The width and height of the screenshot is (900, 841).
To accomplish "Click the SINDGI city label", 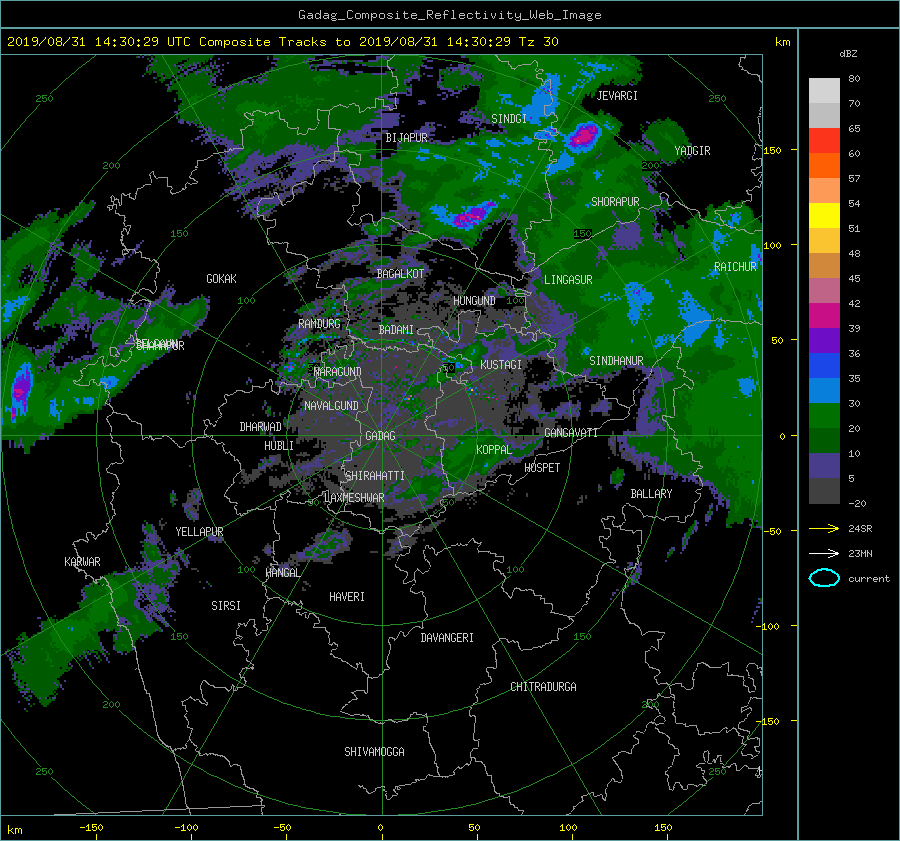I will (509, 119).
